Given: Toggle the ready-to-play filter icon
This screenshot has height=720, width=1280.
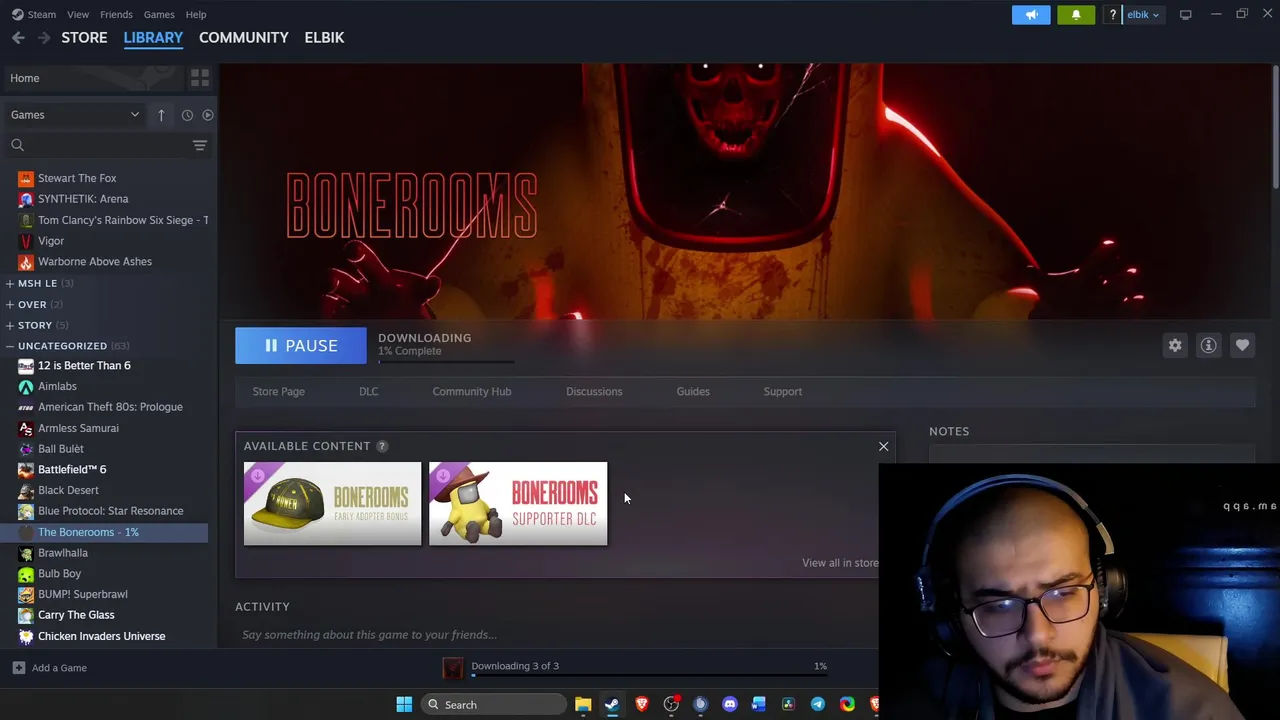Looking at the screenshot, I should [208, 115].
